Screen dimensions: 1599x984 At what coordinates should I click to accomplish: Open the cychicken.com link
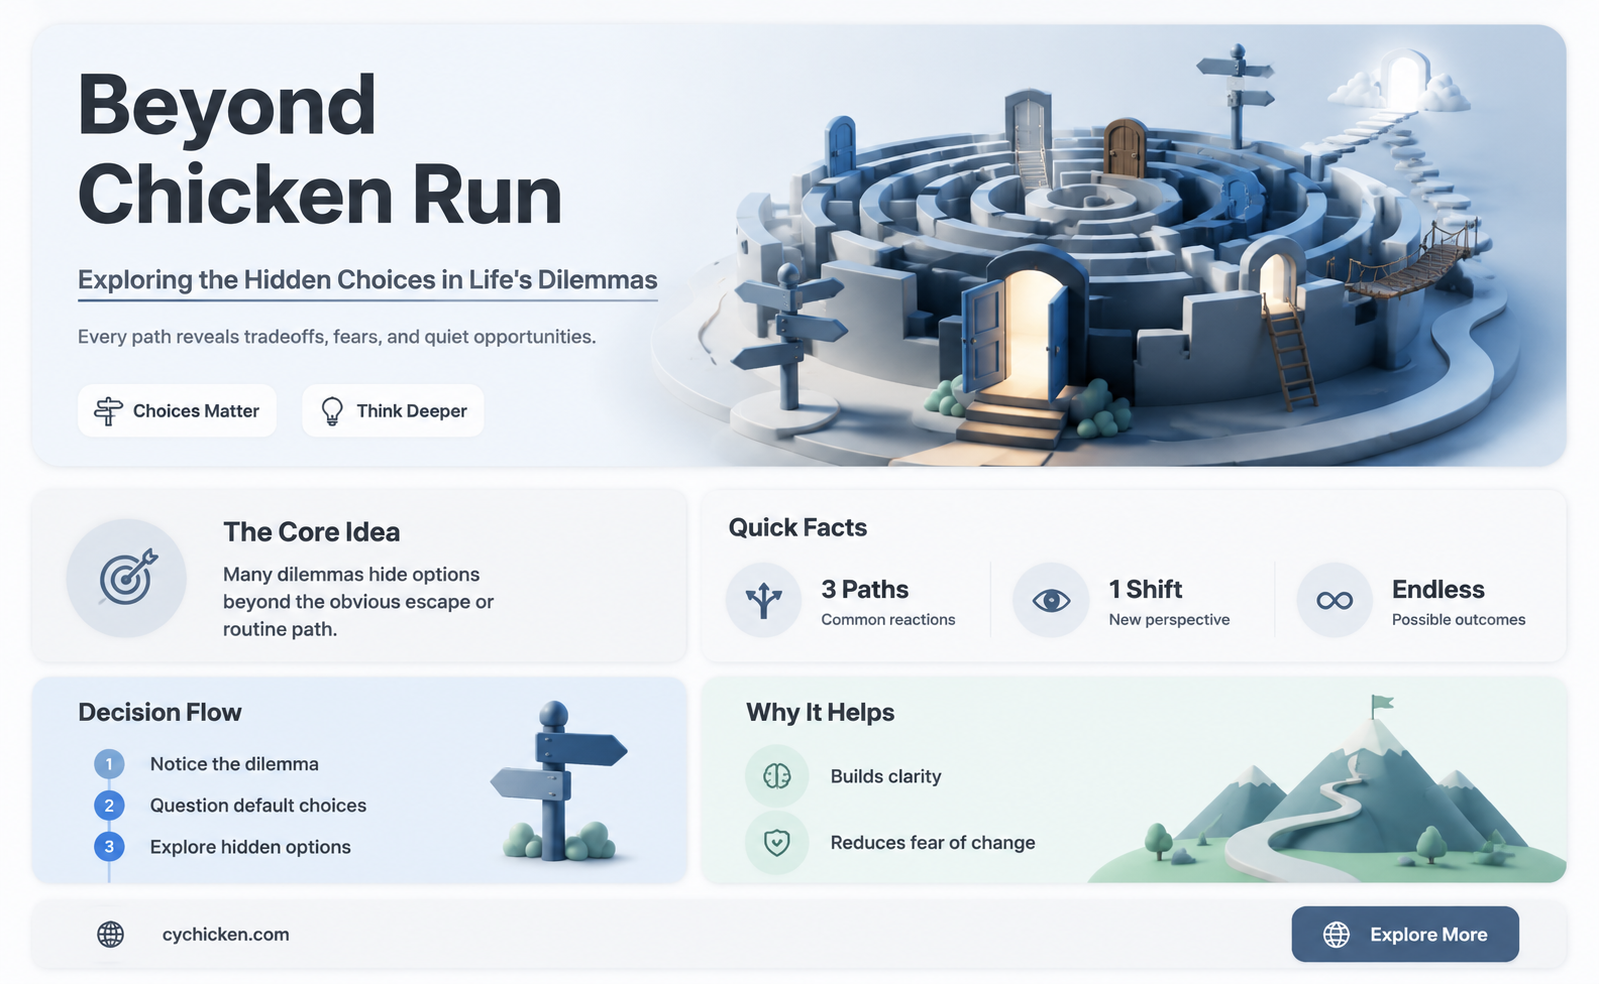pyautogui.click(x=226, y=934)
